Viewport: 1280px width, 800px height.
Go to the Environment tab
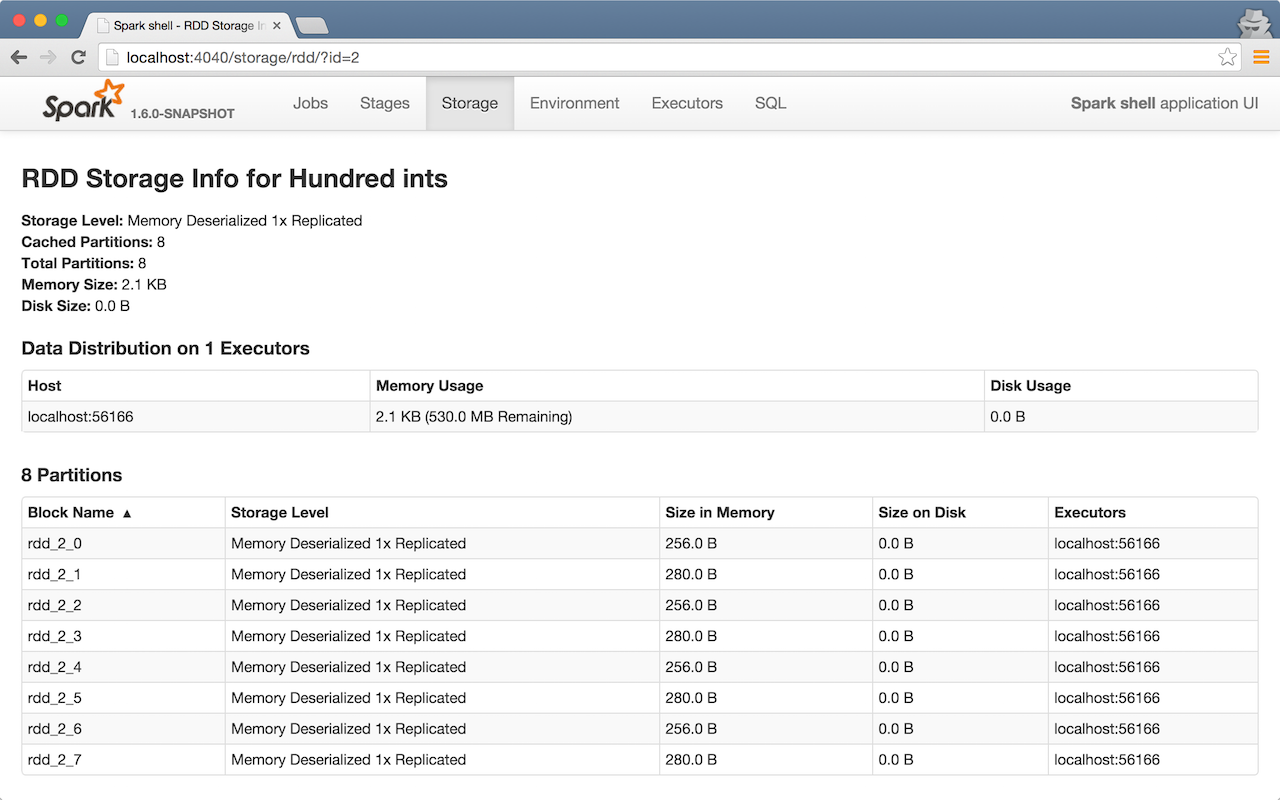point(574,103)
